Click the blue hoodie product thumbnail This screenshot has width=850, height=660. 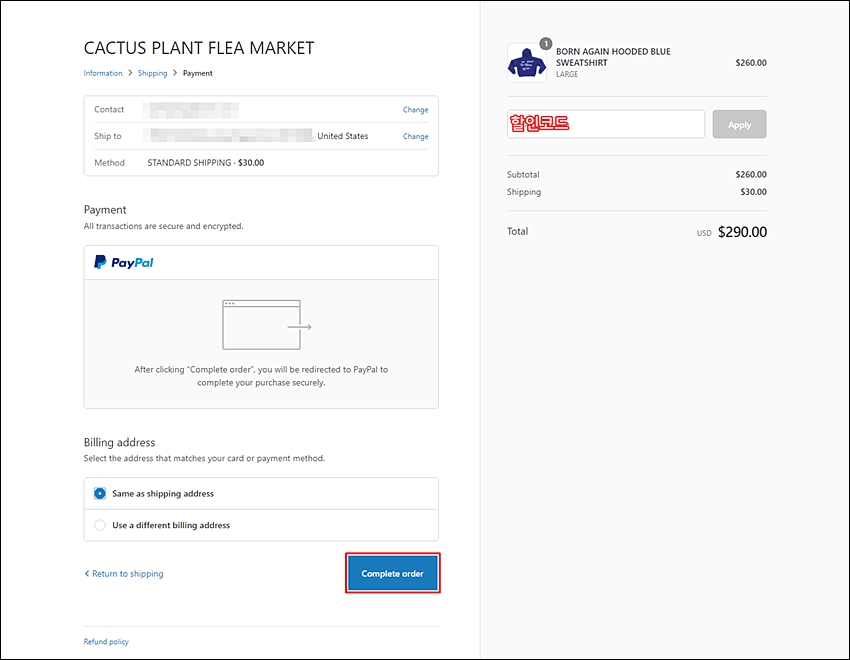pyautogui.click(x=526, y=63)
